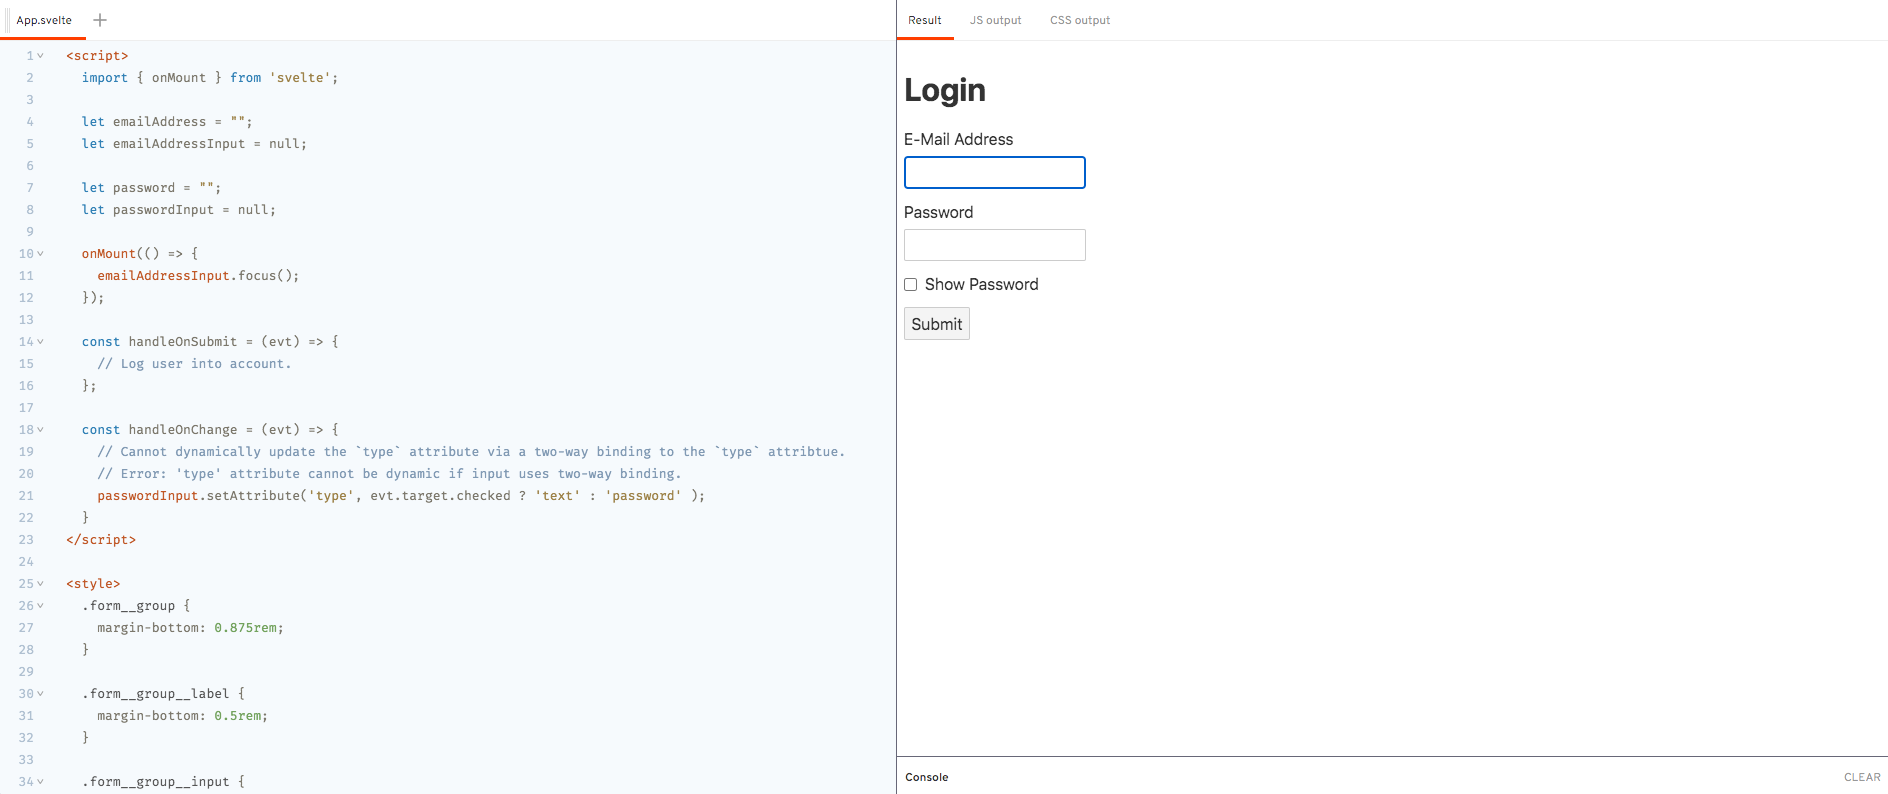Image resolution: width=1888 pixels, height=794 pixels.
Task: Place cursor on 'emailAddressInput.focus();' line
Action: point(198,276)
